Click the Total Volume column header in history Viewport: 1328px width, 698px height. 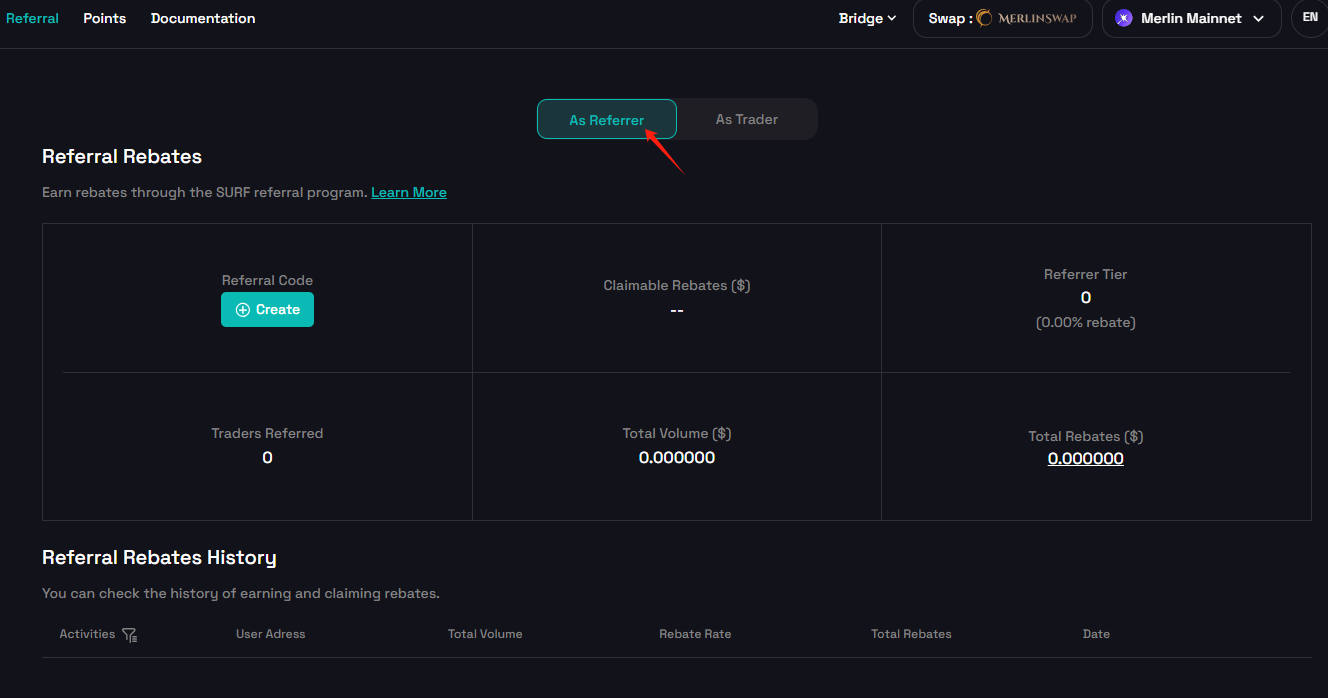485,634
